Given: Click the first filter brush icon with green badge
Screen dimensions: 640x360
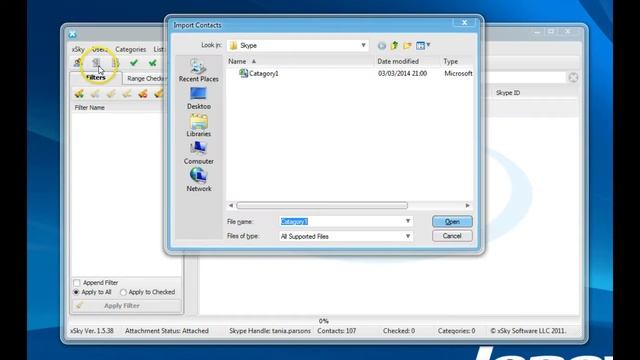Looking at the screenshot, I should pos(79,93).
